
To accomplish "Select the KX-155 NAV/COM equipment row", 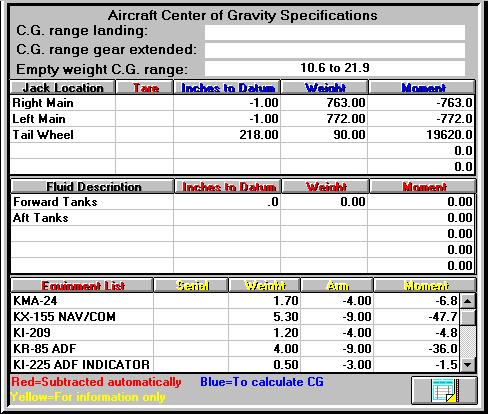I will tap(235, 317).
